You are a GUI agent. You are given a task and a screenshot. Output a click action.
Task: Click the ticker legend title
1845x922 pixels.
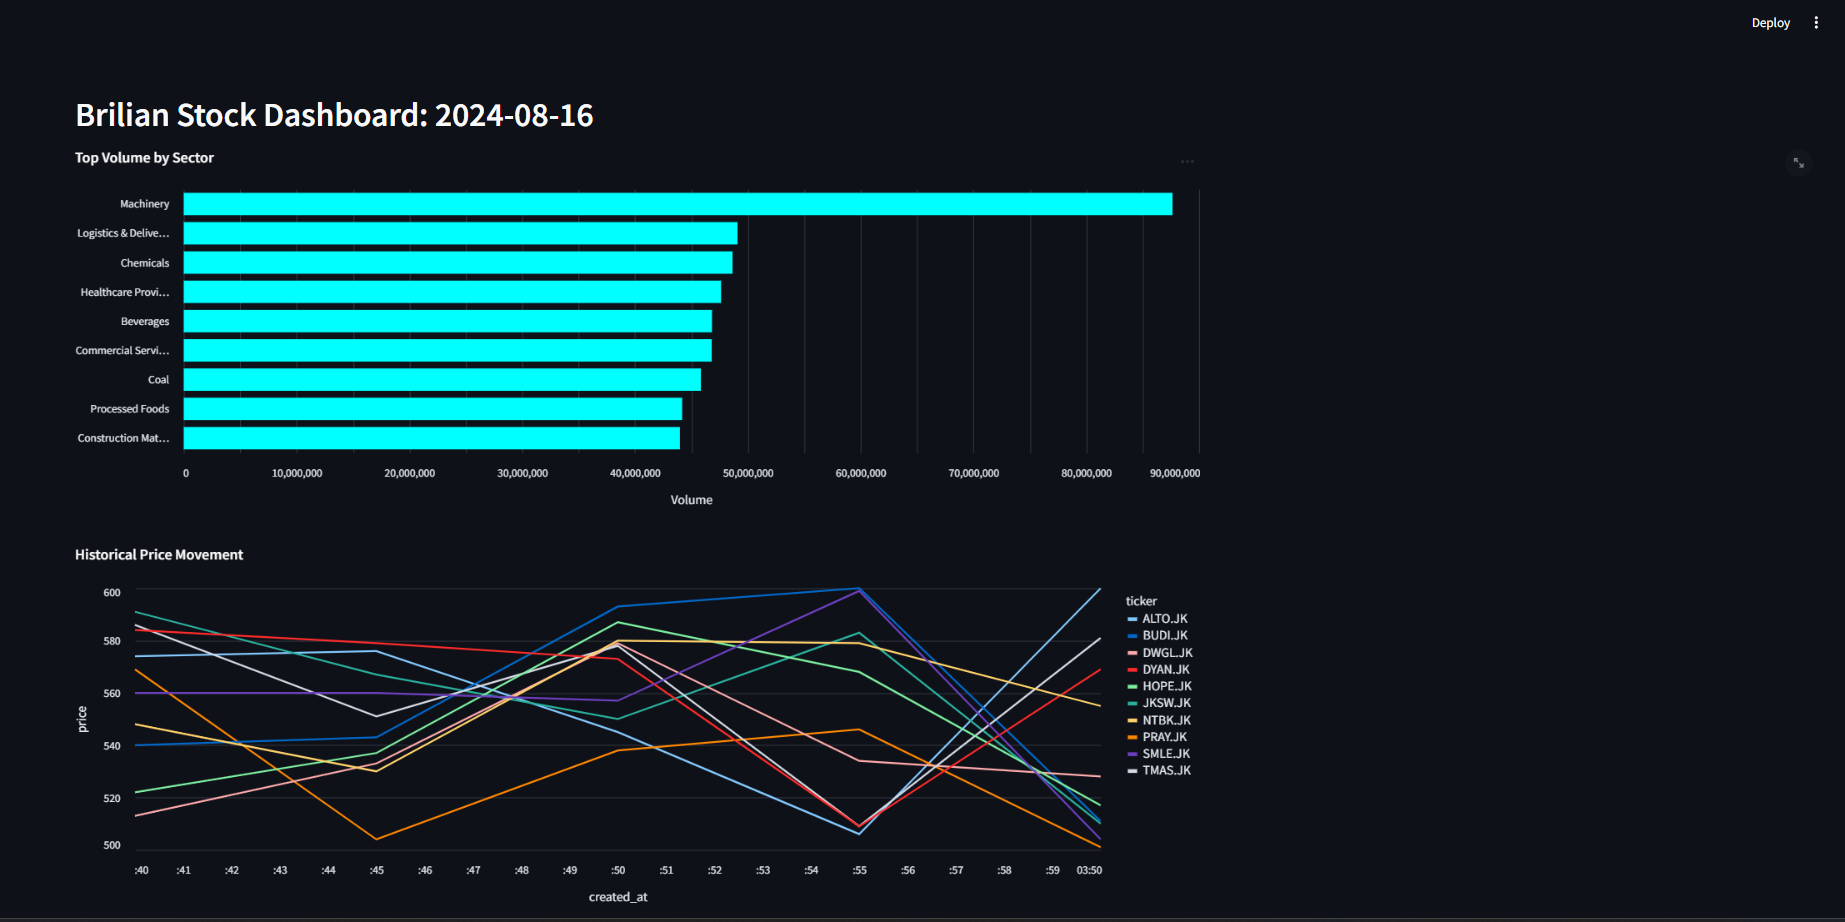point(1139,600)
